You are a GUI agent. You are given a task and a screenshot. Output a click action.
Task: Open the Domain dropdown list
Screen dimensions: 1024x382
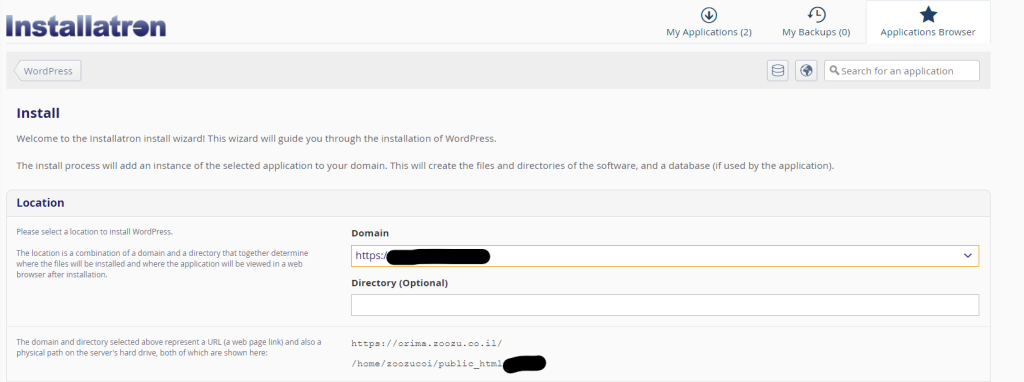click(665, 256)
